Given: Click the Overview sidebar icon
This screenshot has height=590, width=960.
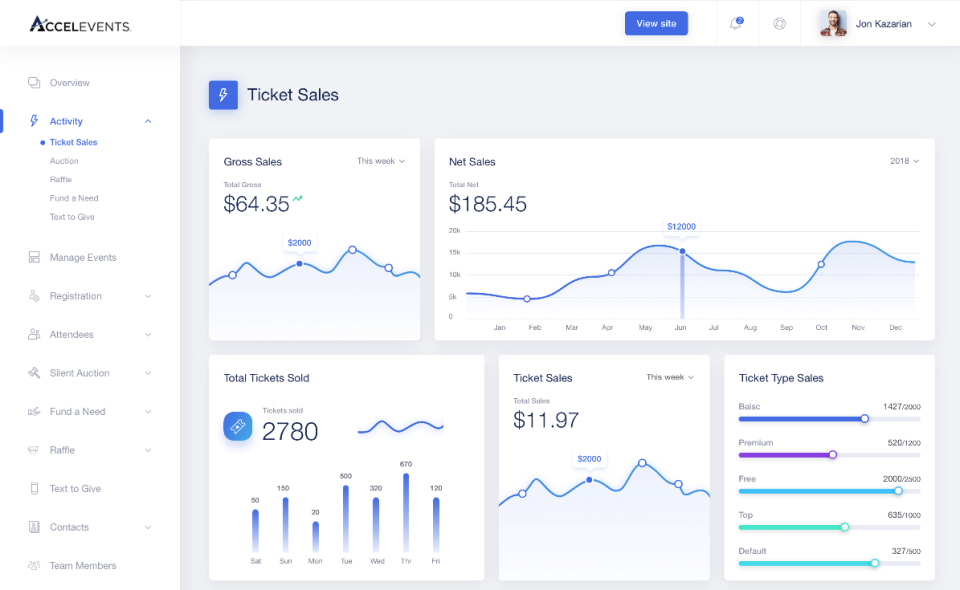Looking at the screenshot, I should point(34,83).
